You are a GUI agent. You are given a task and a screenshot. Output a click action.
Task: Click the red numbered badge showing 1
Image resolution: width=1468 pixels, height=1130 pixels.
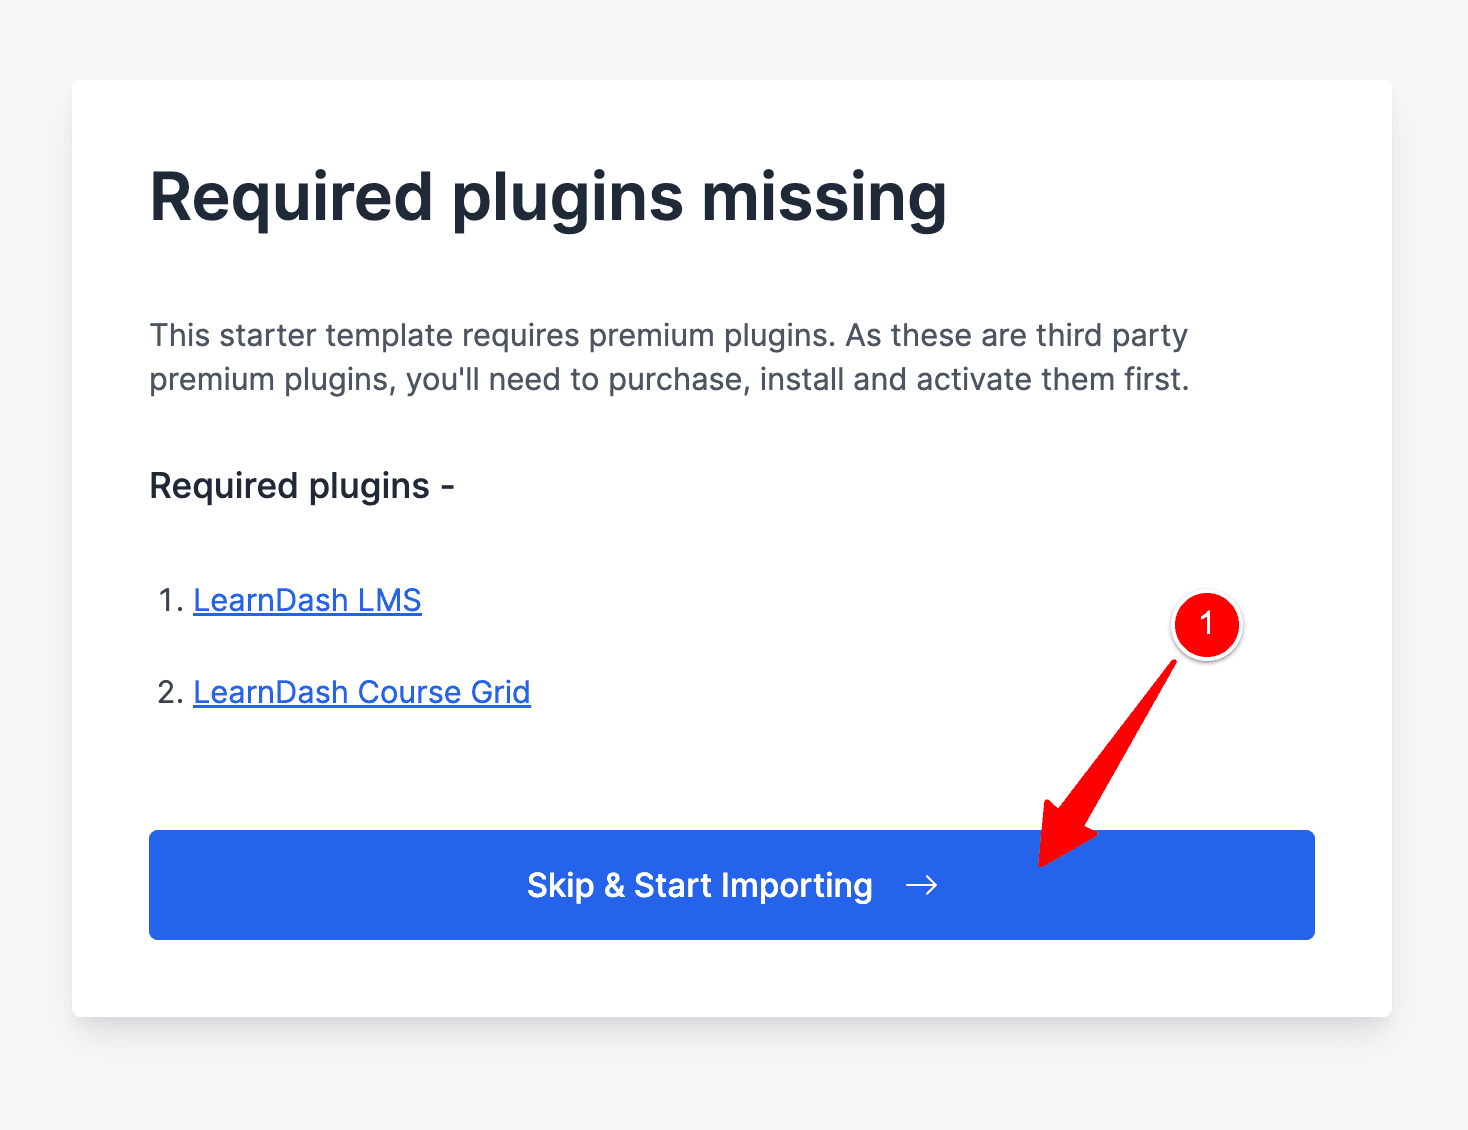(x=1206, y=624)
